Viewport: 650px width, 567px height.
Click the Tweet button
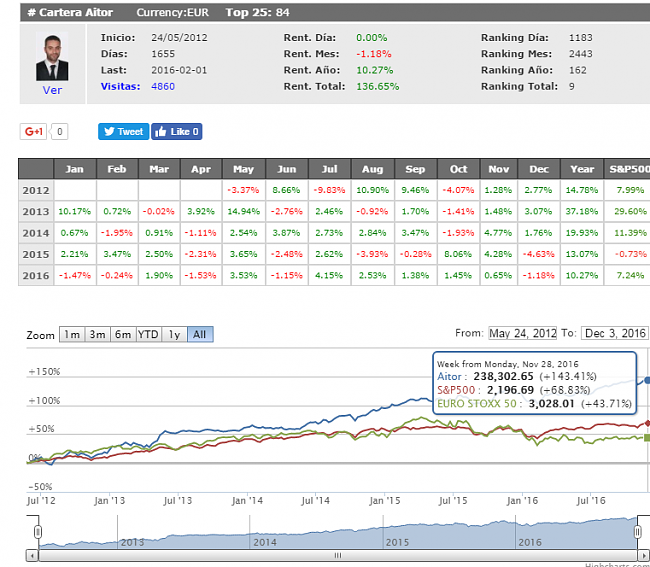(x=124, y=132)
